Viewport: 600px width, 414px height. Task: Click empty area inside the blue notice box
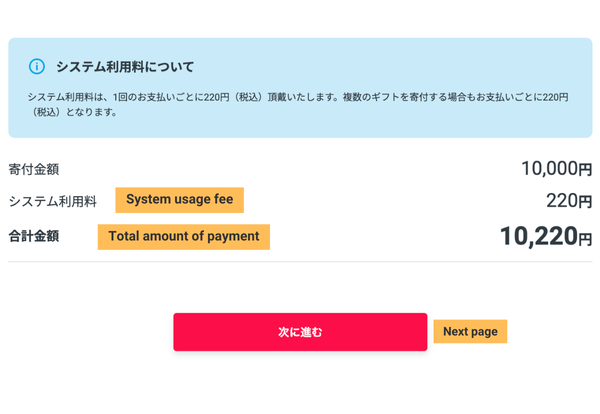point(400,125)
